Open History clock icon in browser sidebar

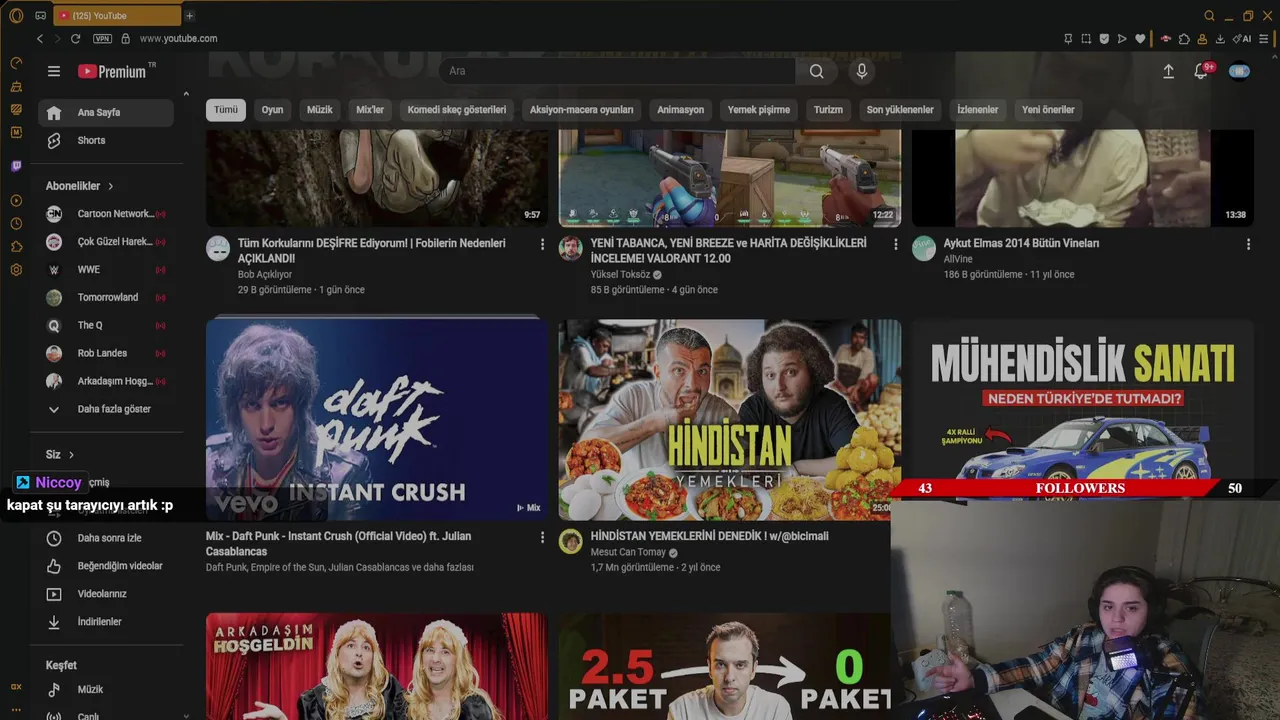[16, 224]
